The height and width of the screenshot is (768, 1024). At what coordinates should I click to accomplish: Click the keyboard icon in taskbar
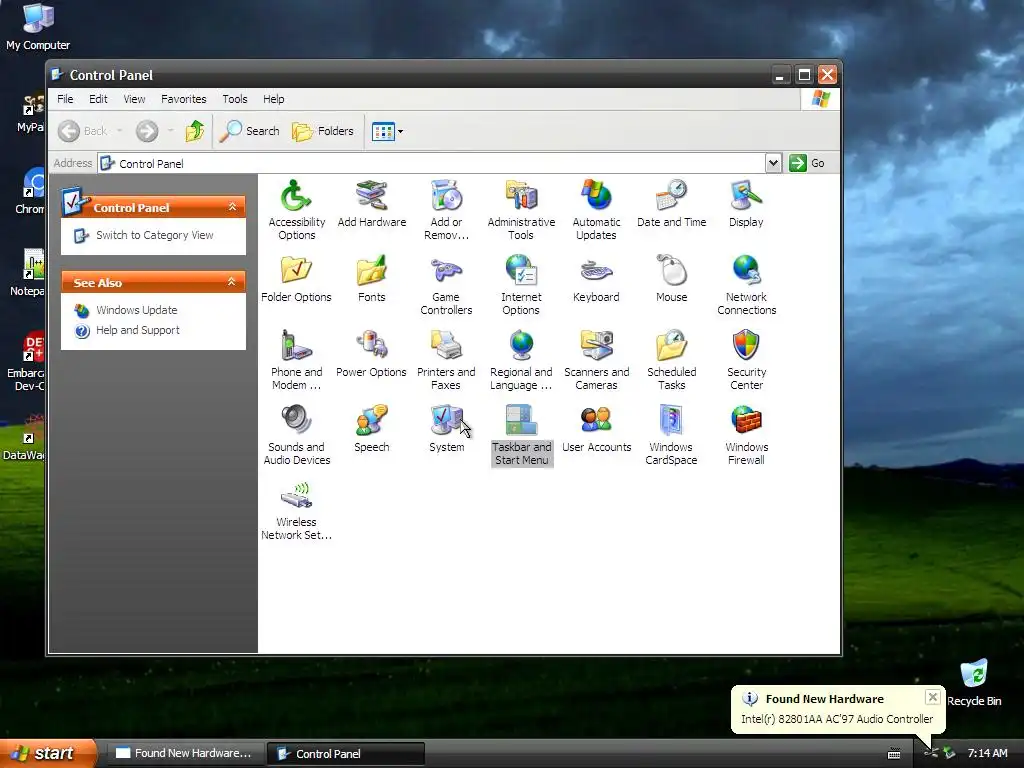pos(894,754)
